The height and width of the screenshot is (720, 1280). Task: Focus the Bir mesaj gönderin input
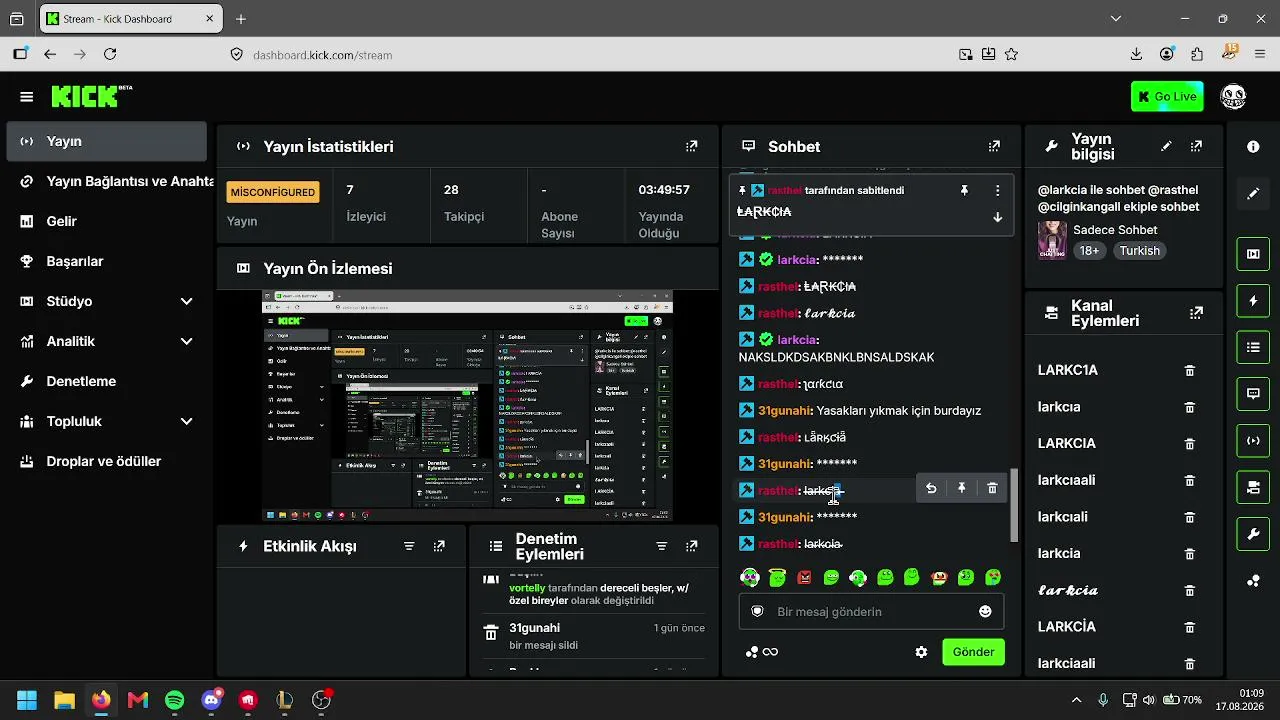coord(871,611)
